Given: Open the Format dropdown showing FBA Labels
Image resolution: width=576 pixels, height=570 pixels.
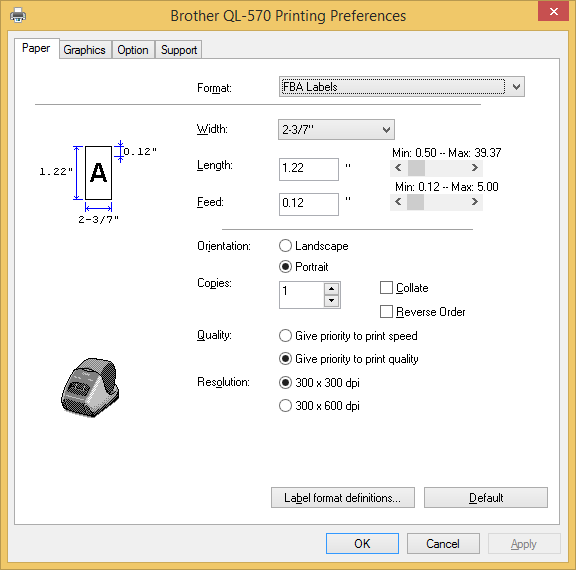Looking at the screenshot, I should point(402,87).
